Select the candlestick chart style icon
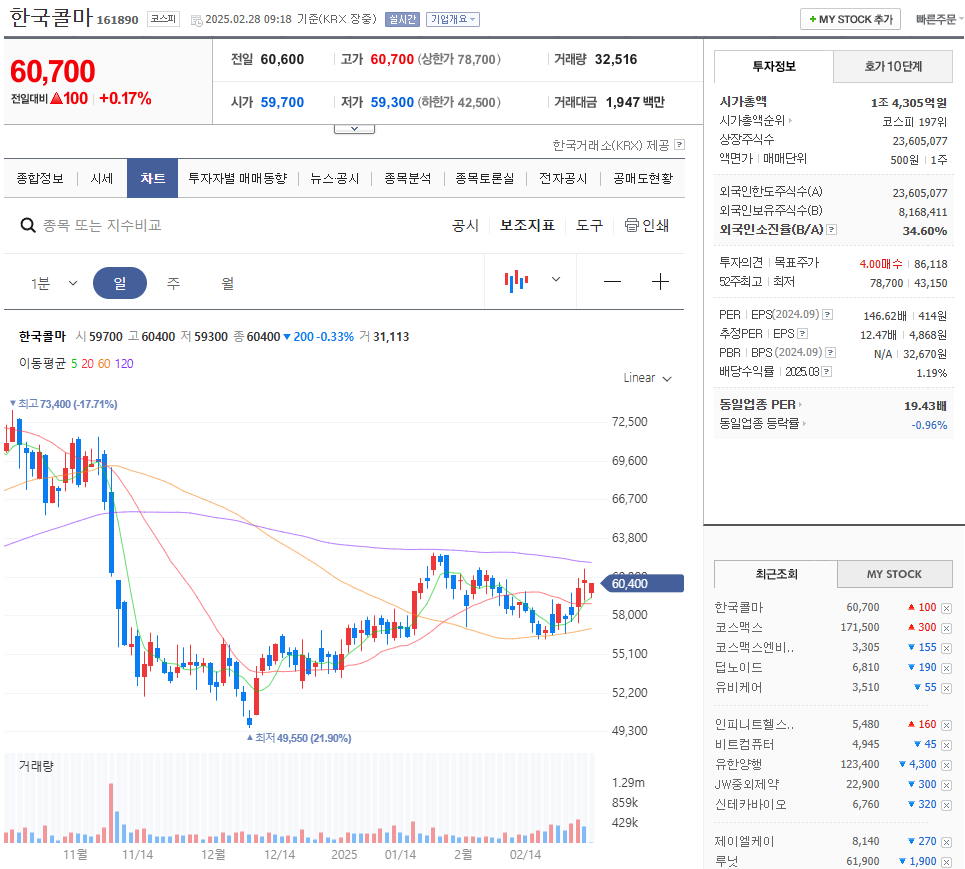 tap(515, 281)
